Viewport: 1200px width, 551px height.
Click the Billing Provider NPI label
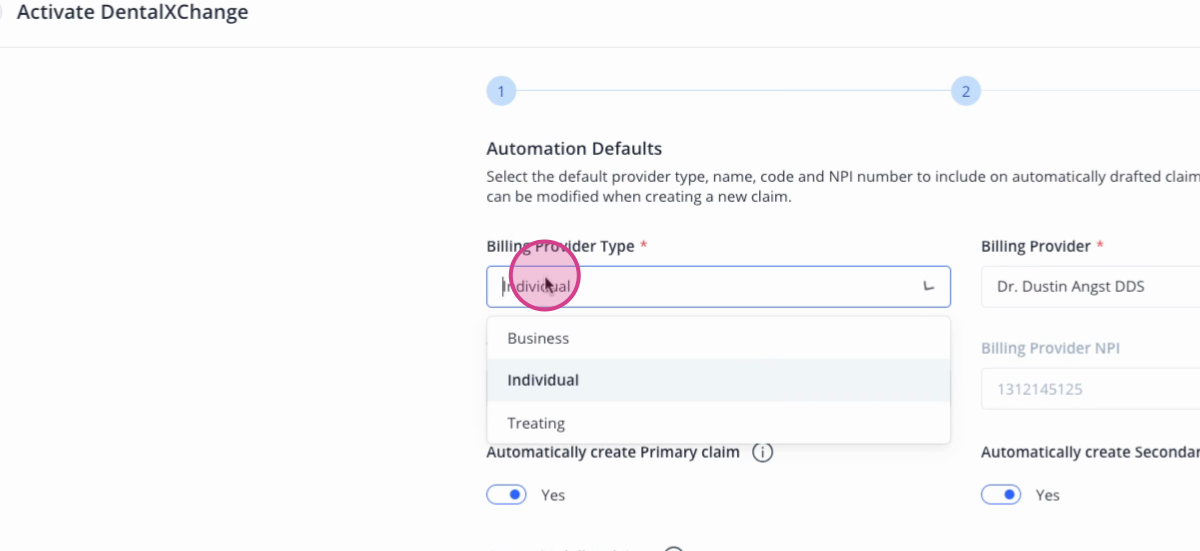coord(1050,348)
